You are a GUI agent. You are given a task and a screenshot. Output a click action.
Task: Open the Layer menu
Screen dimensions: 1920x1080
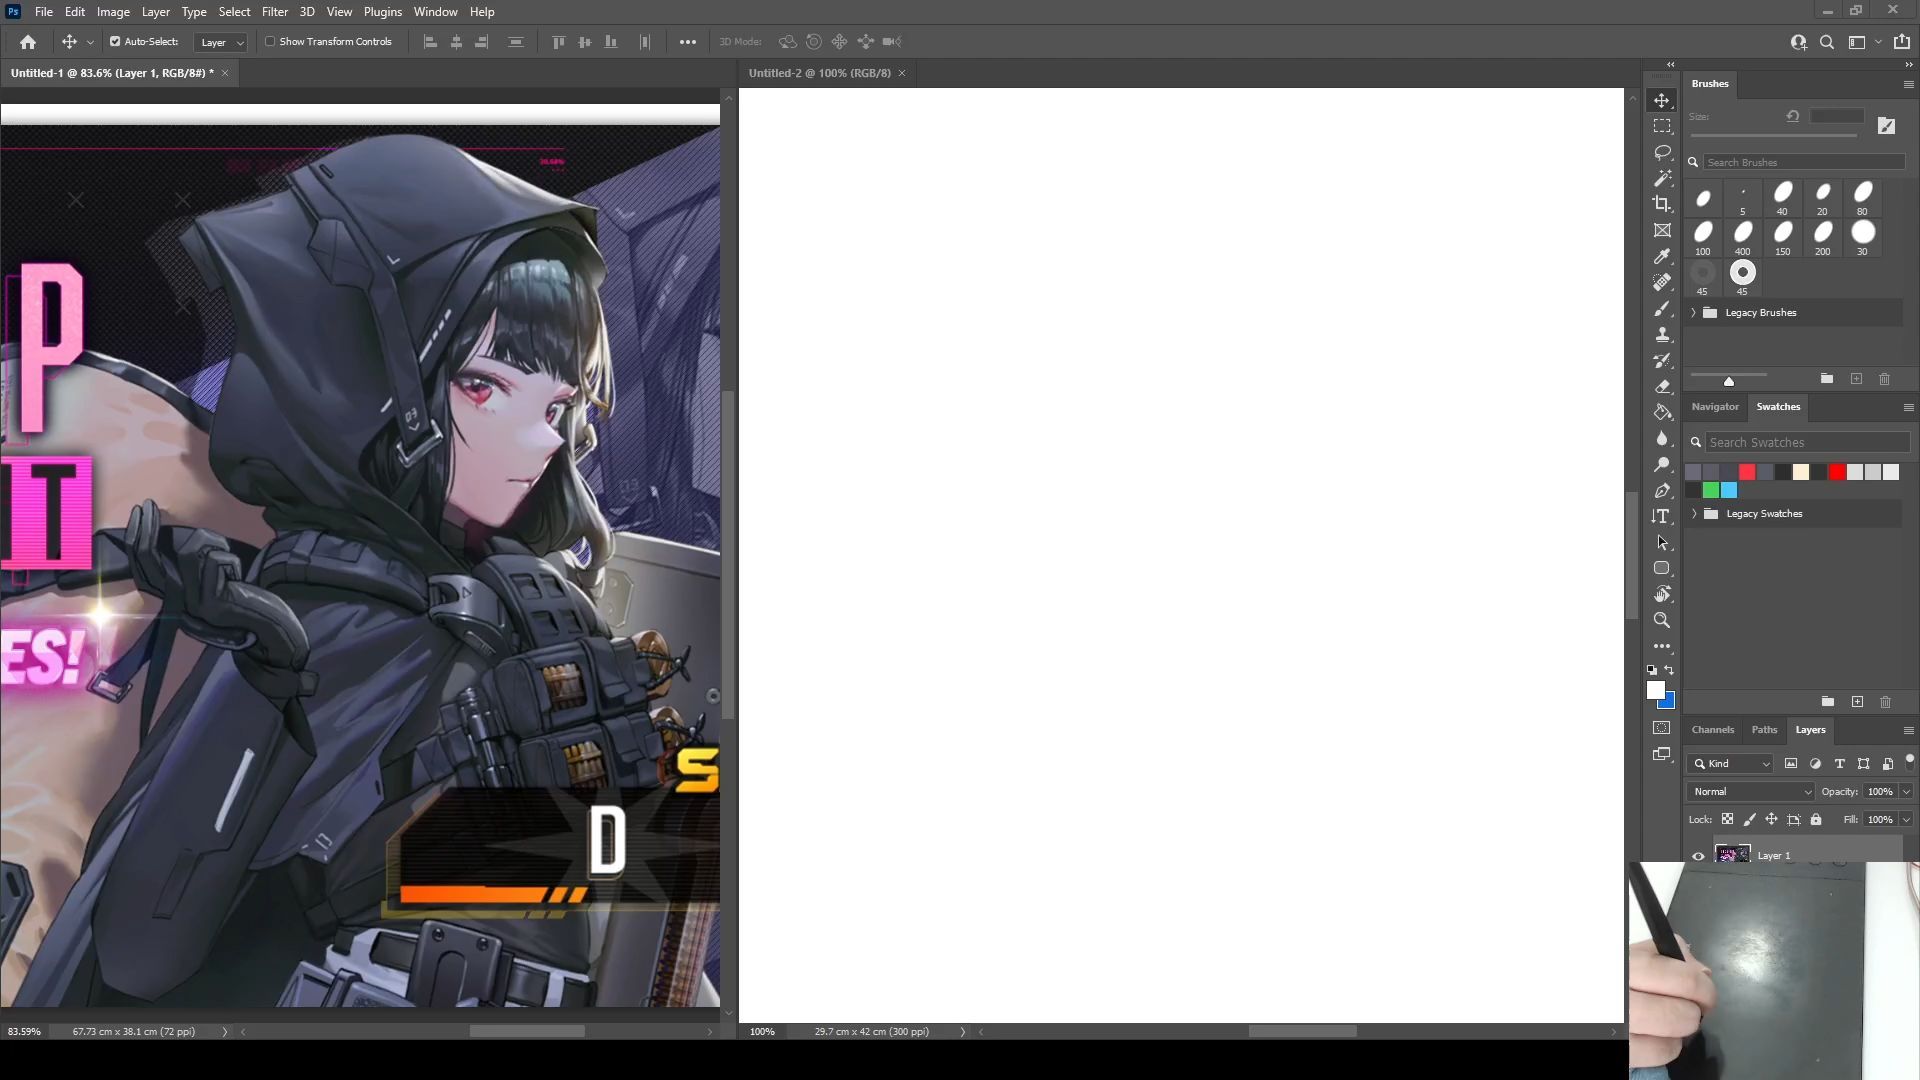155,12
